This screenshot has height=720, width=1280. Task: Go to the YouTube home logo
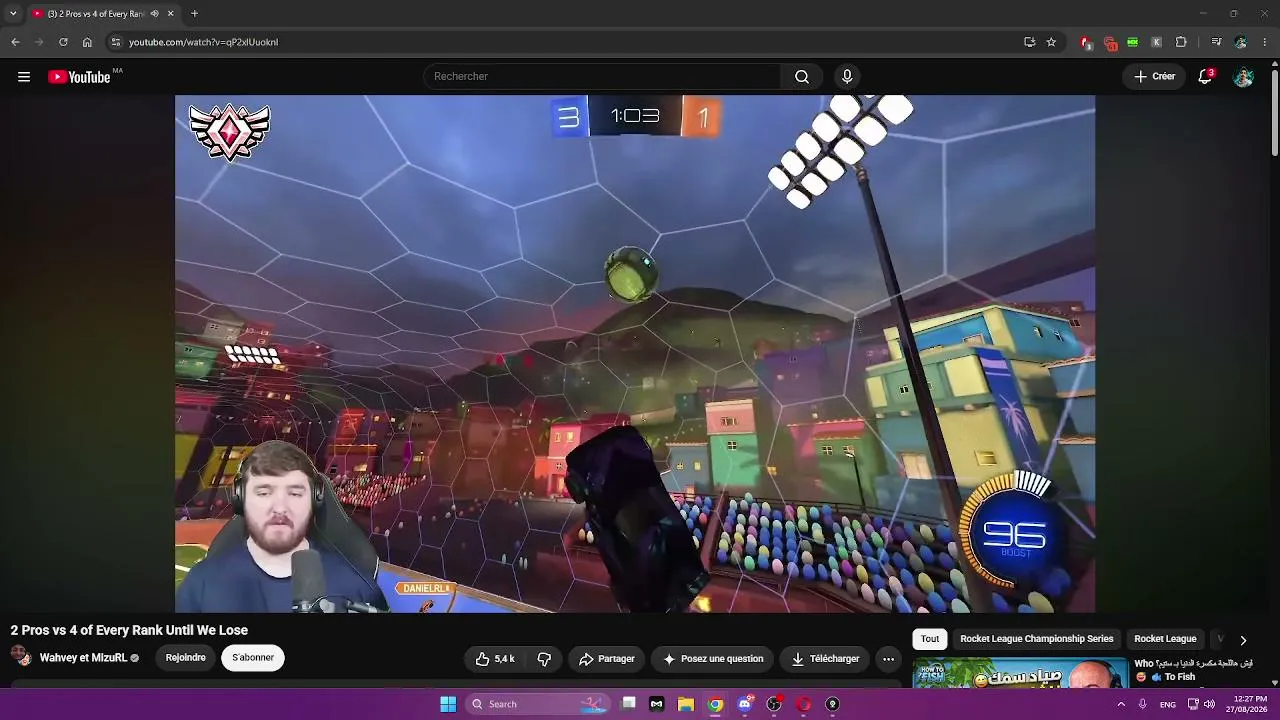pos(79,77)
